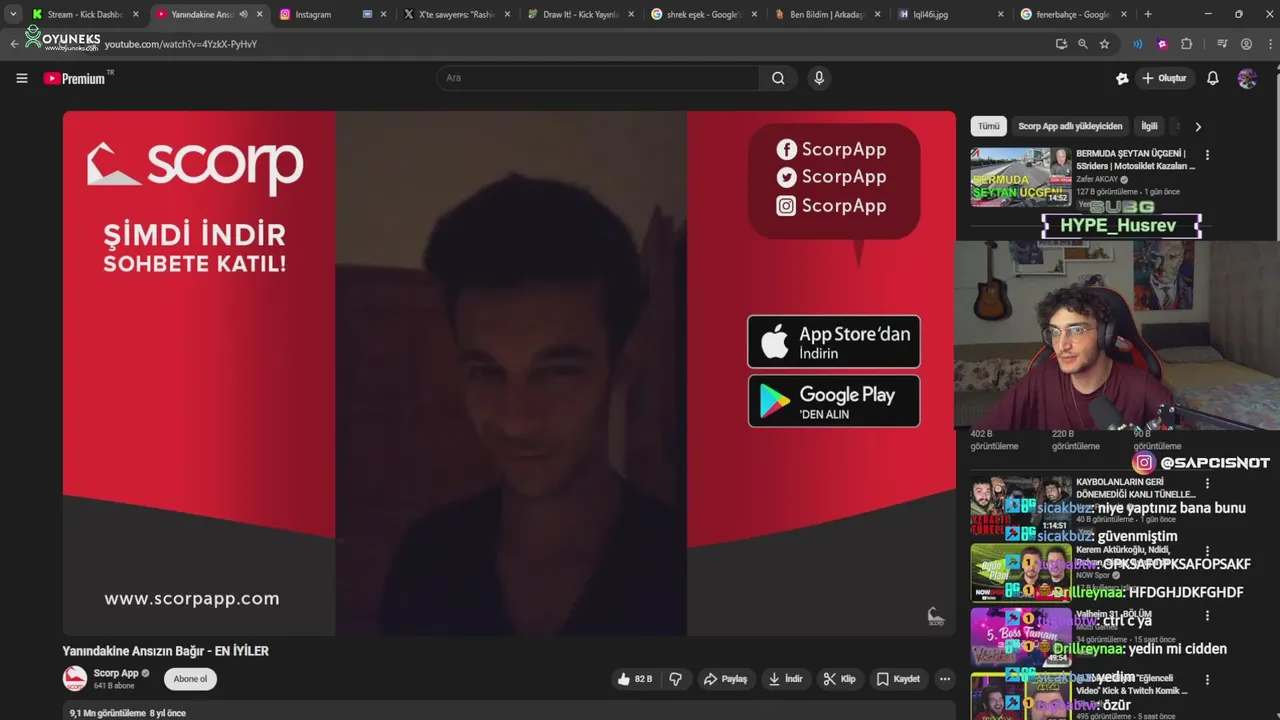Click the blue extension icon in toolbar
This screenshot has height=720, width=1280.
click(x=1137, y=44)
